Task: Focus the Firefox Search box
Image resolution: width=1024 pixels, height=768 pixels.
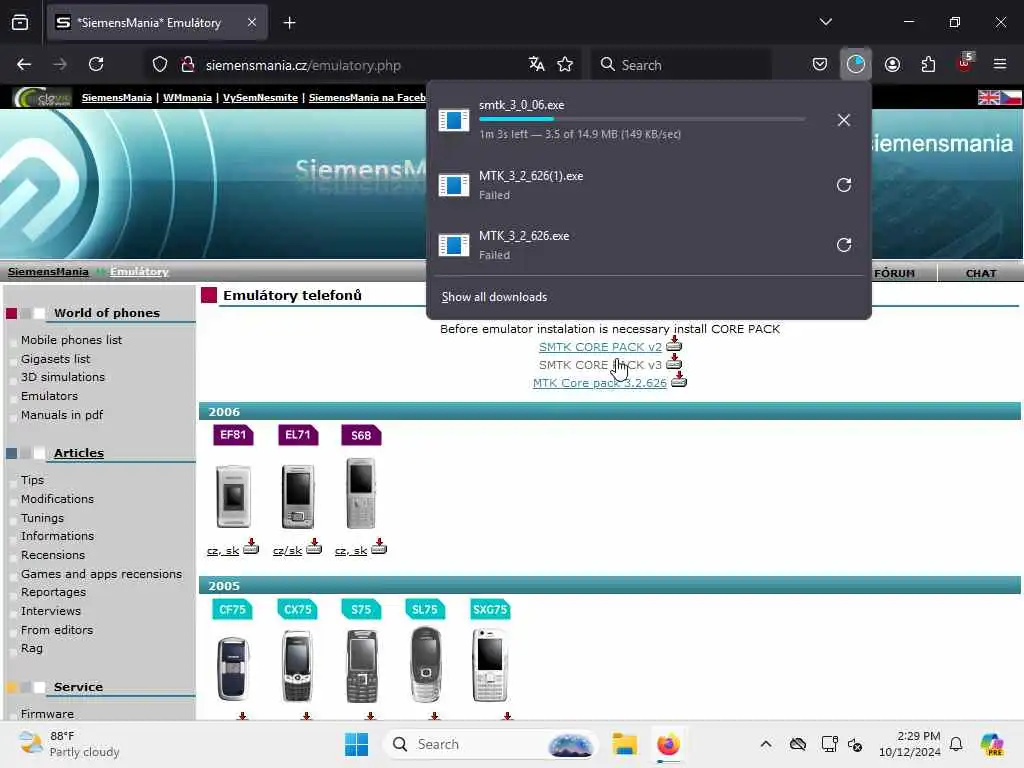Action: (682, 65)
